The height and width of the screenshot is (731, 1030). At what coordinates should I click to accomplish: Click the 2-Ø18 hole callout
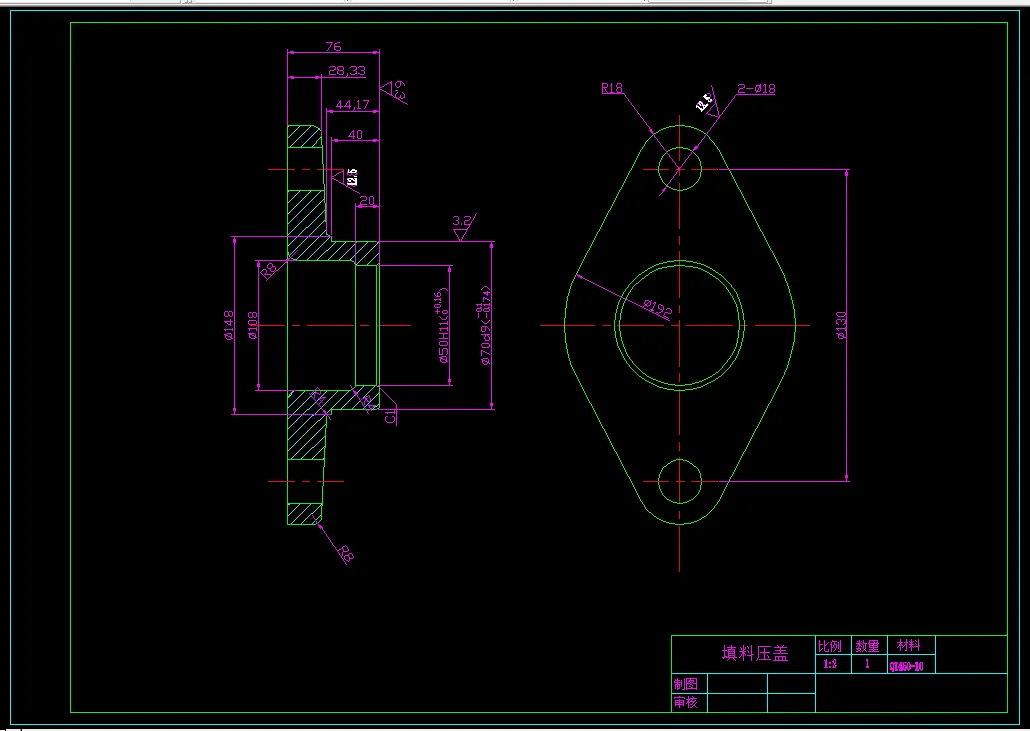[x=756, y=89]
